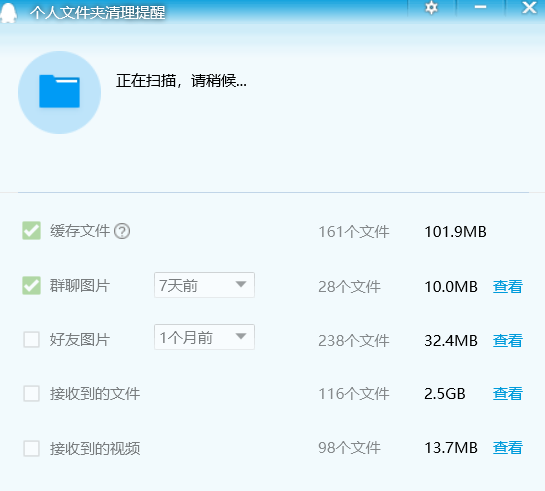Click the 2.5GB size value
The width and height of the screenshot is (545, 491).
click(445, 394)
